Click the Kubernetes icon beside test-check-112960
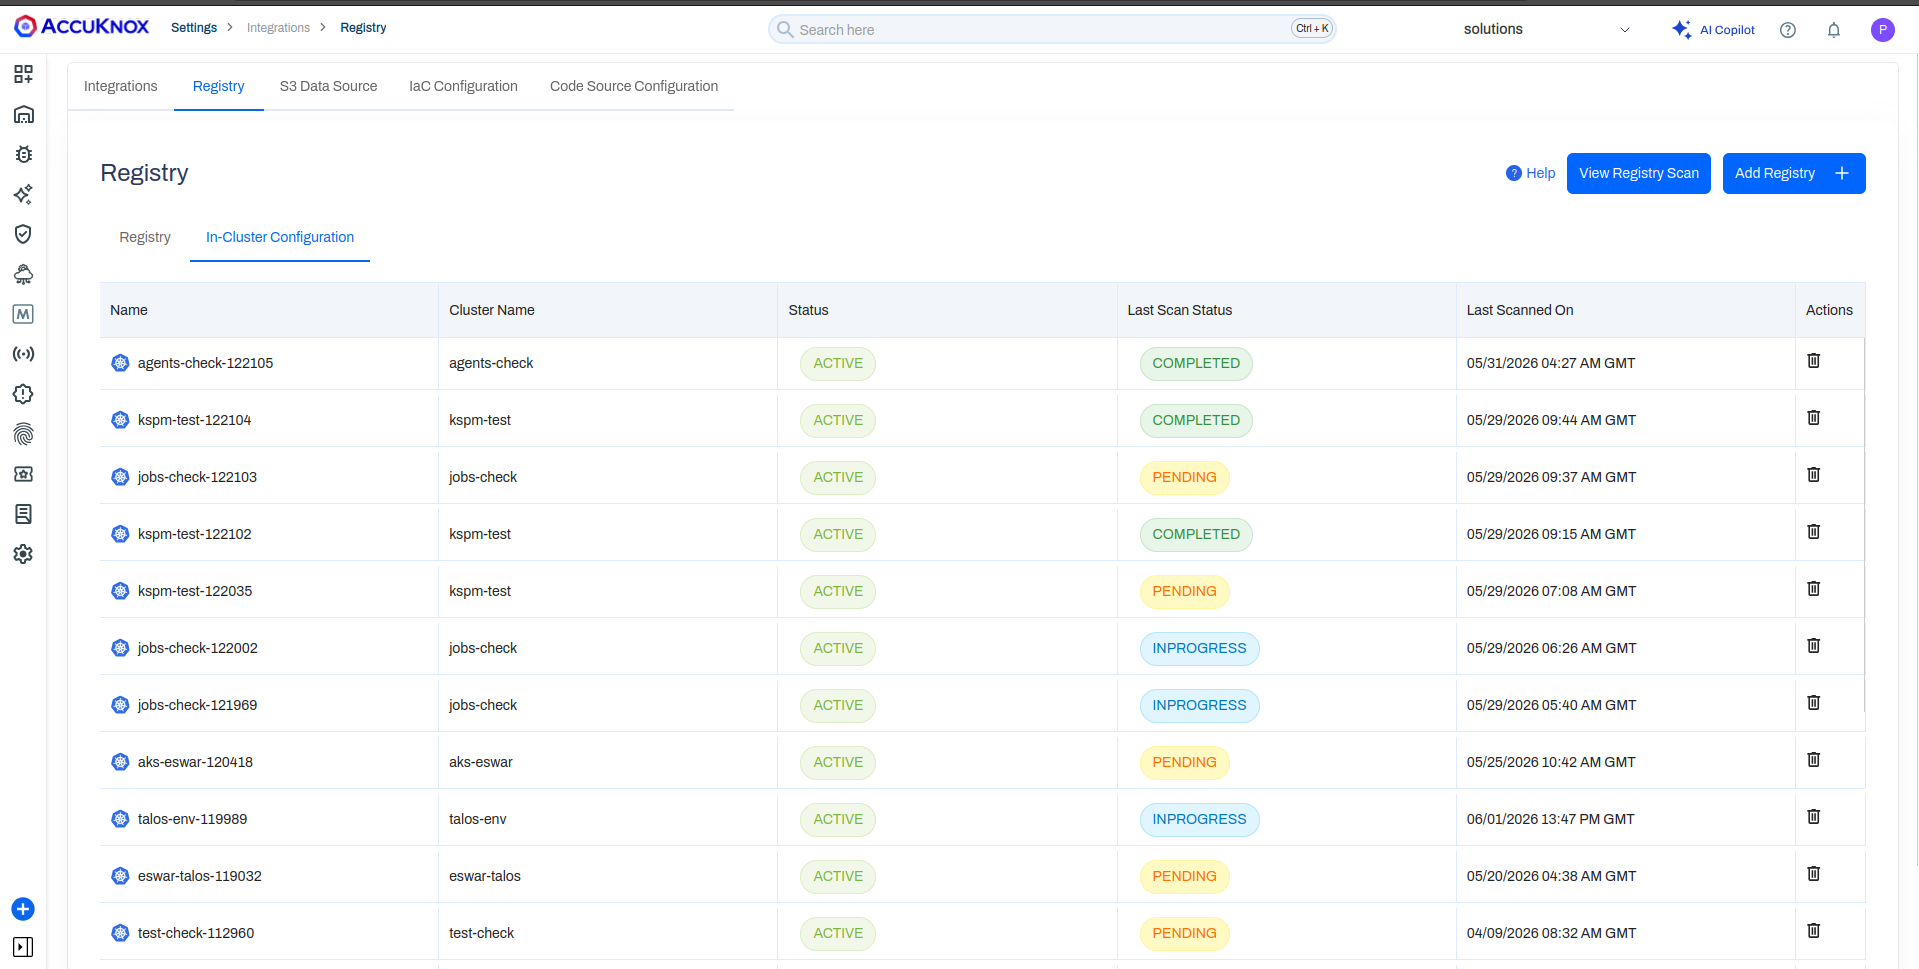 click(120, 933)
